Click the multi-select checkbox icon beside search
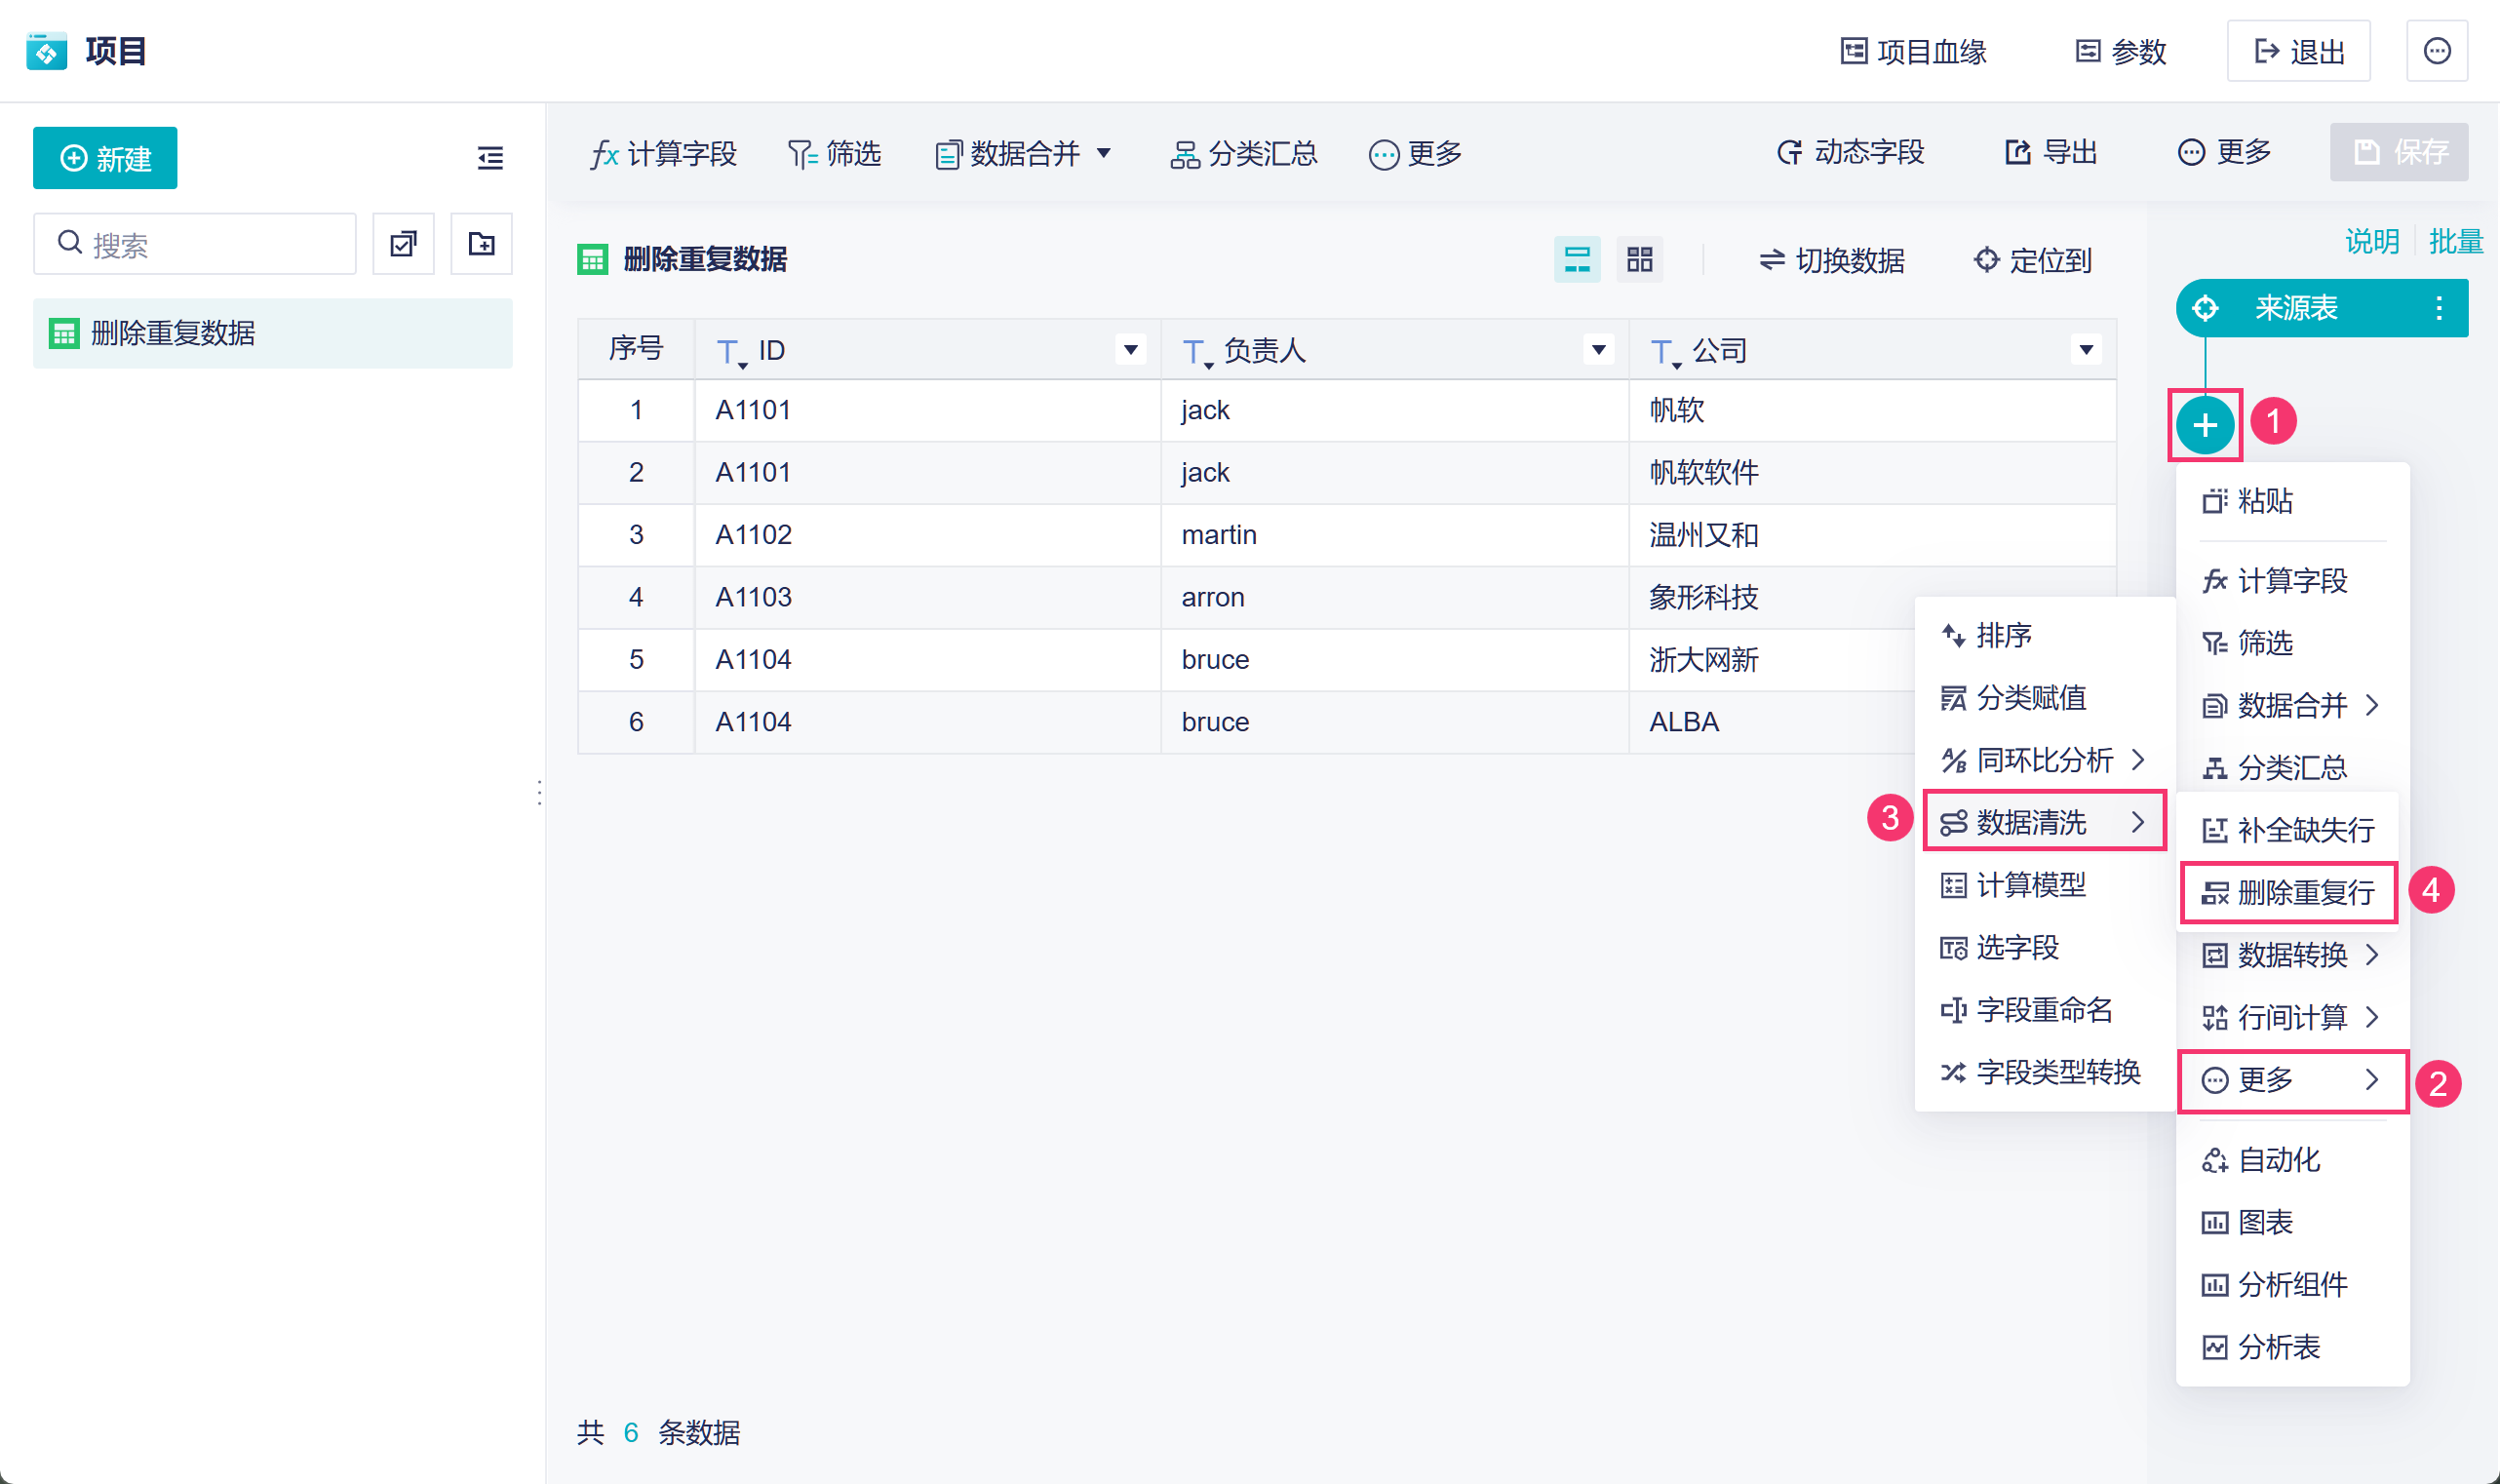The image size is (2500, 1484). [403, 243]
